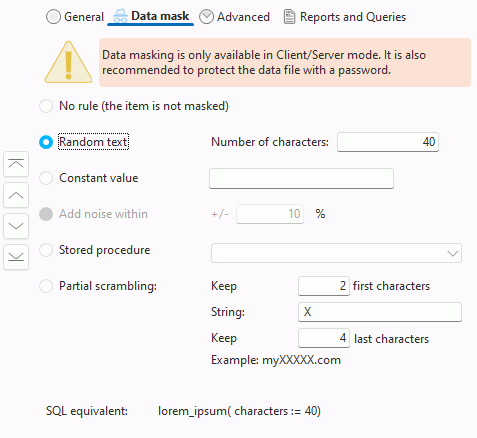Click the move-to-top arrow icon
This screenshot has height=438, width=477.
tap(16, 164)
